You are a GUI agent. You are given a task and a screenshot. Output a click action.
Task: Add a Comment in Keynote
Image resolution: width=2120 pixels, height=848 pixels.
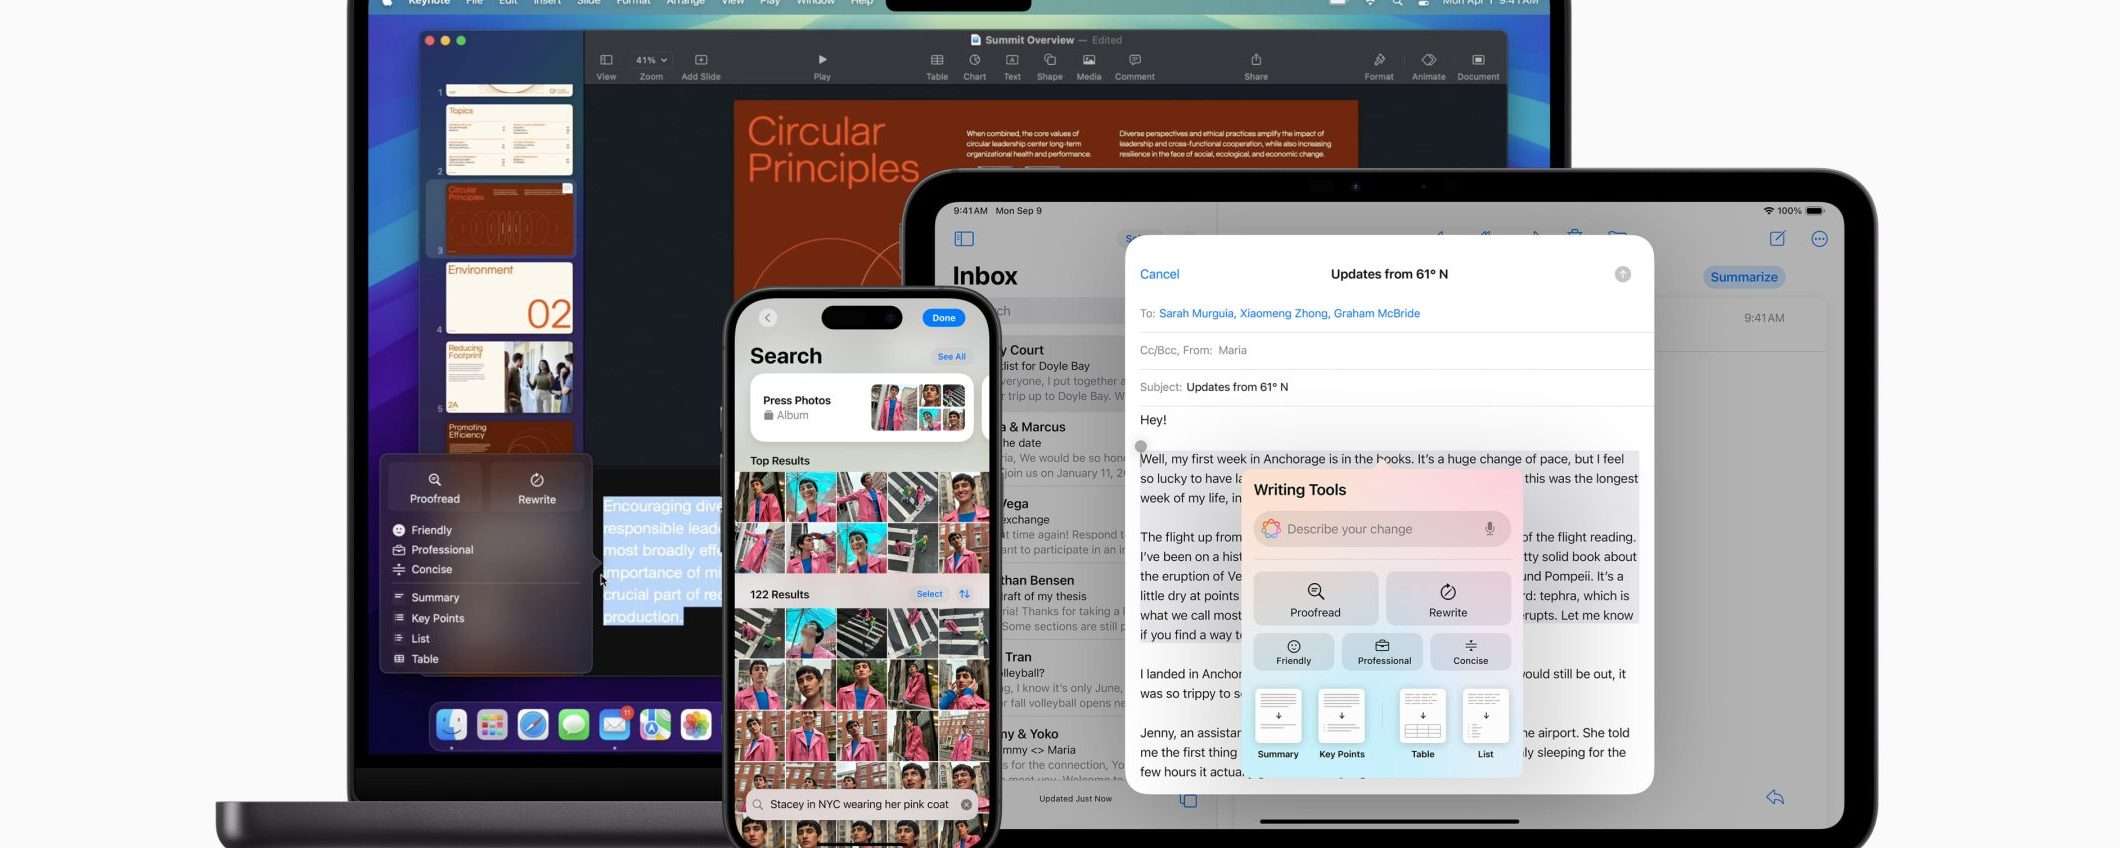1135,66
